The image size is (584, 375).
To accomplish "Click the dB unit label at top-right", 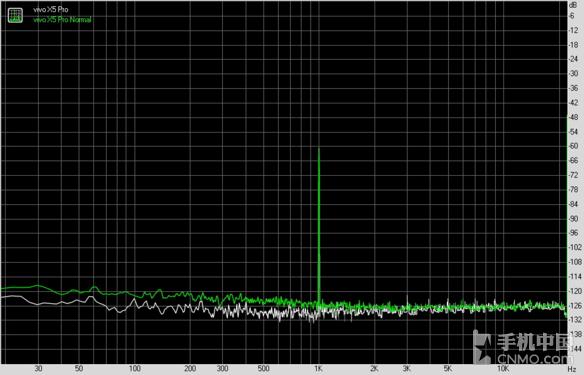I will [x=573, y=5].
